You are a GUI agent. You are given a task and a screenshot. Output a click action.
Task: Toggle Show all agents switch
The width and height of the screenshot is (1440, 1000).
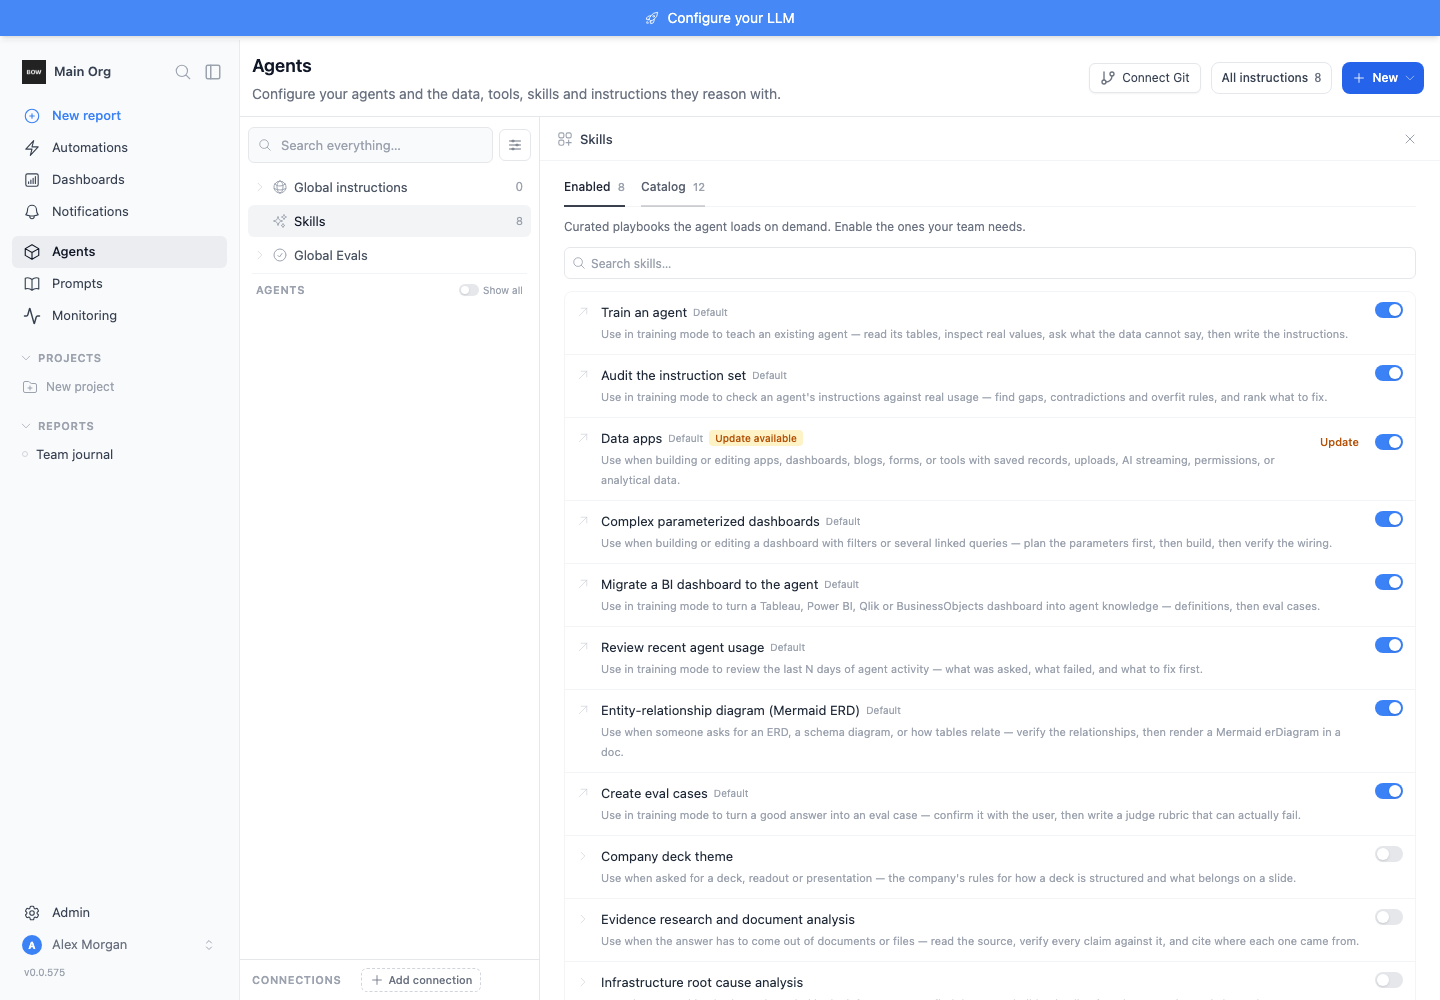click(468, 290)
